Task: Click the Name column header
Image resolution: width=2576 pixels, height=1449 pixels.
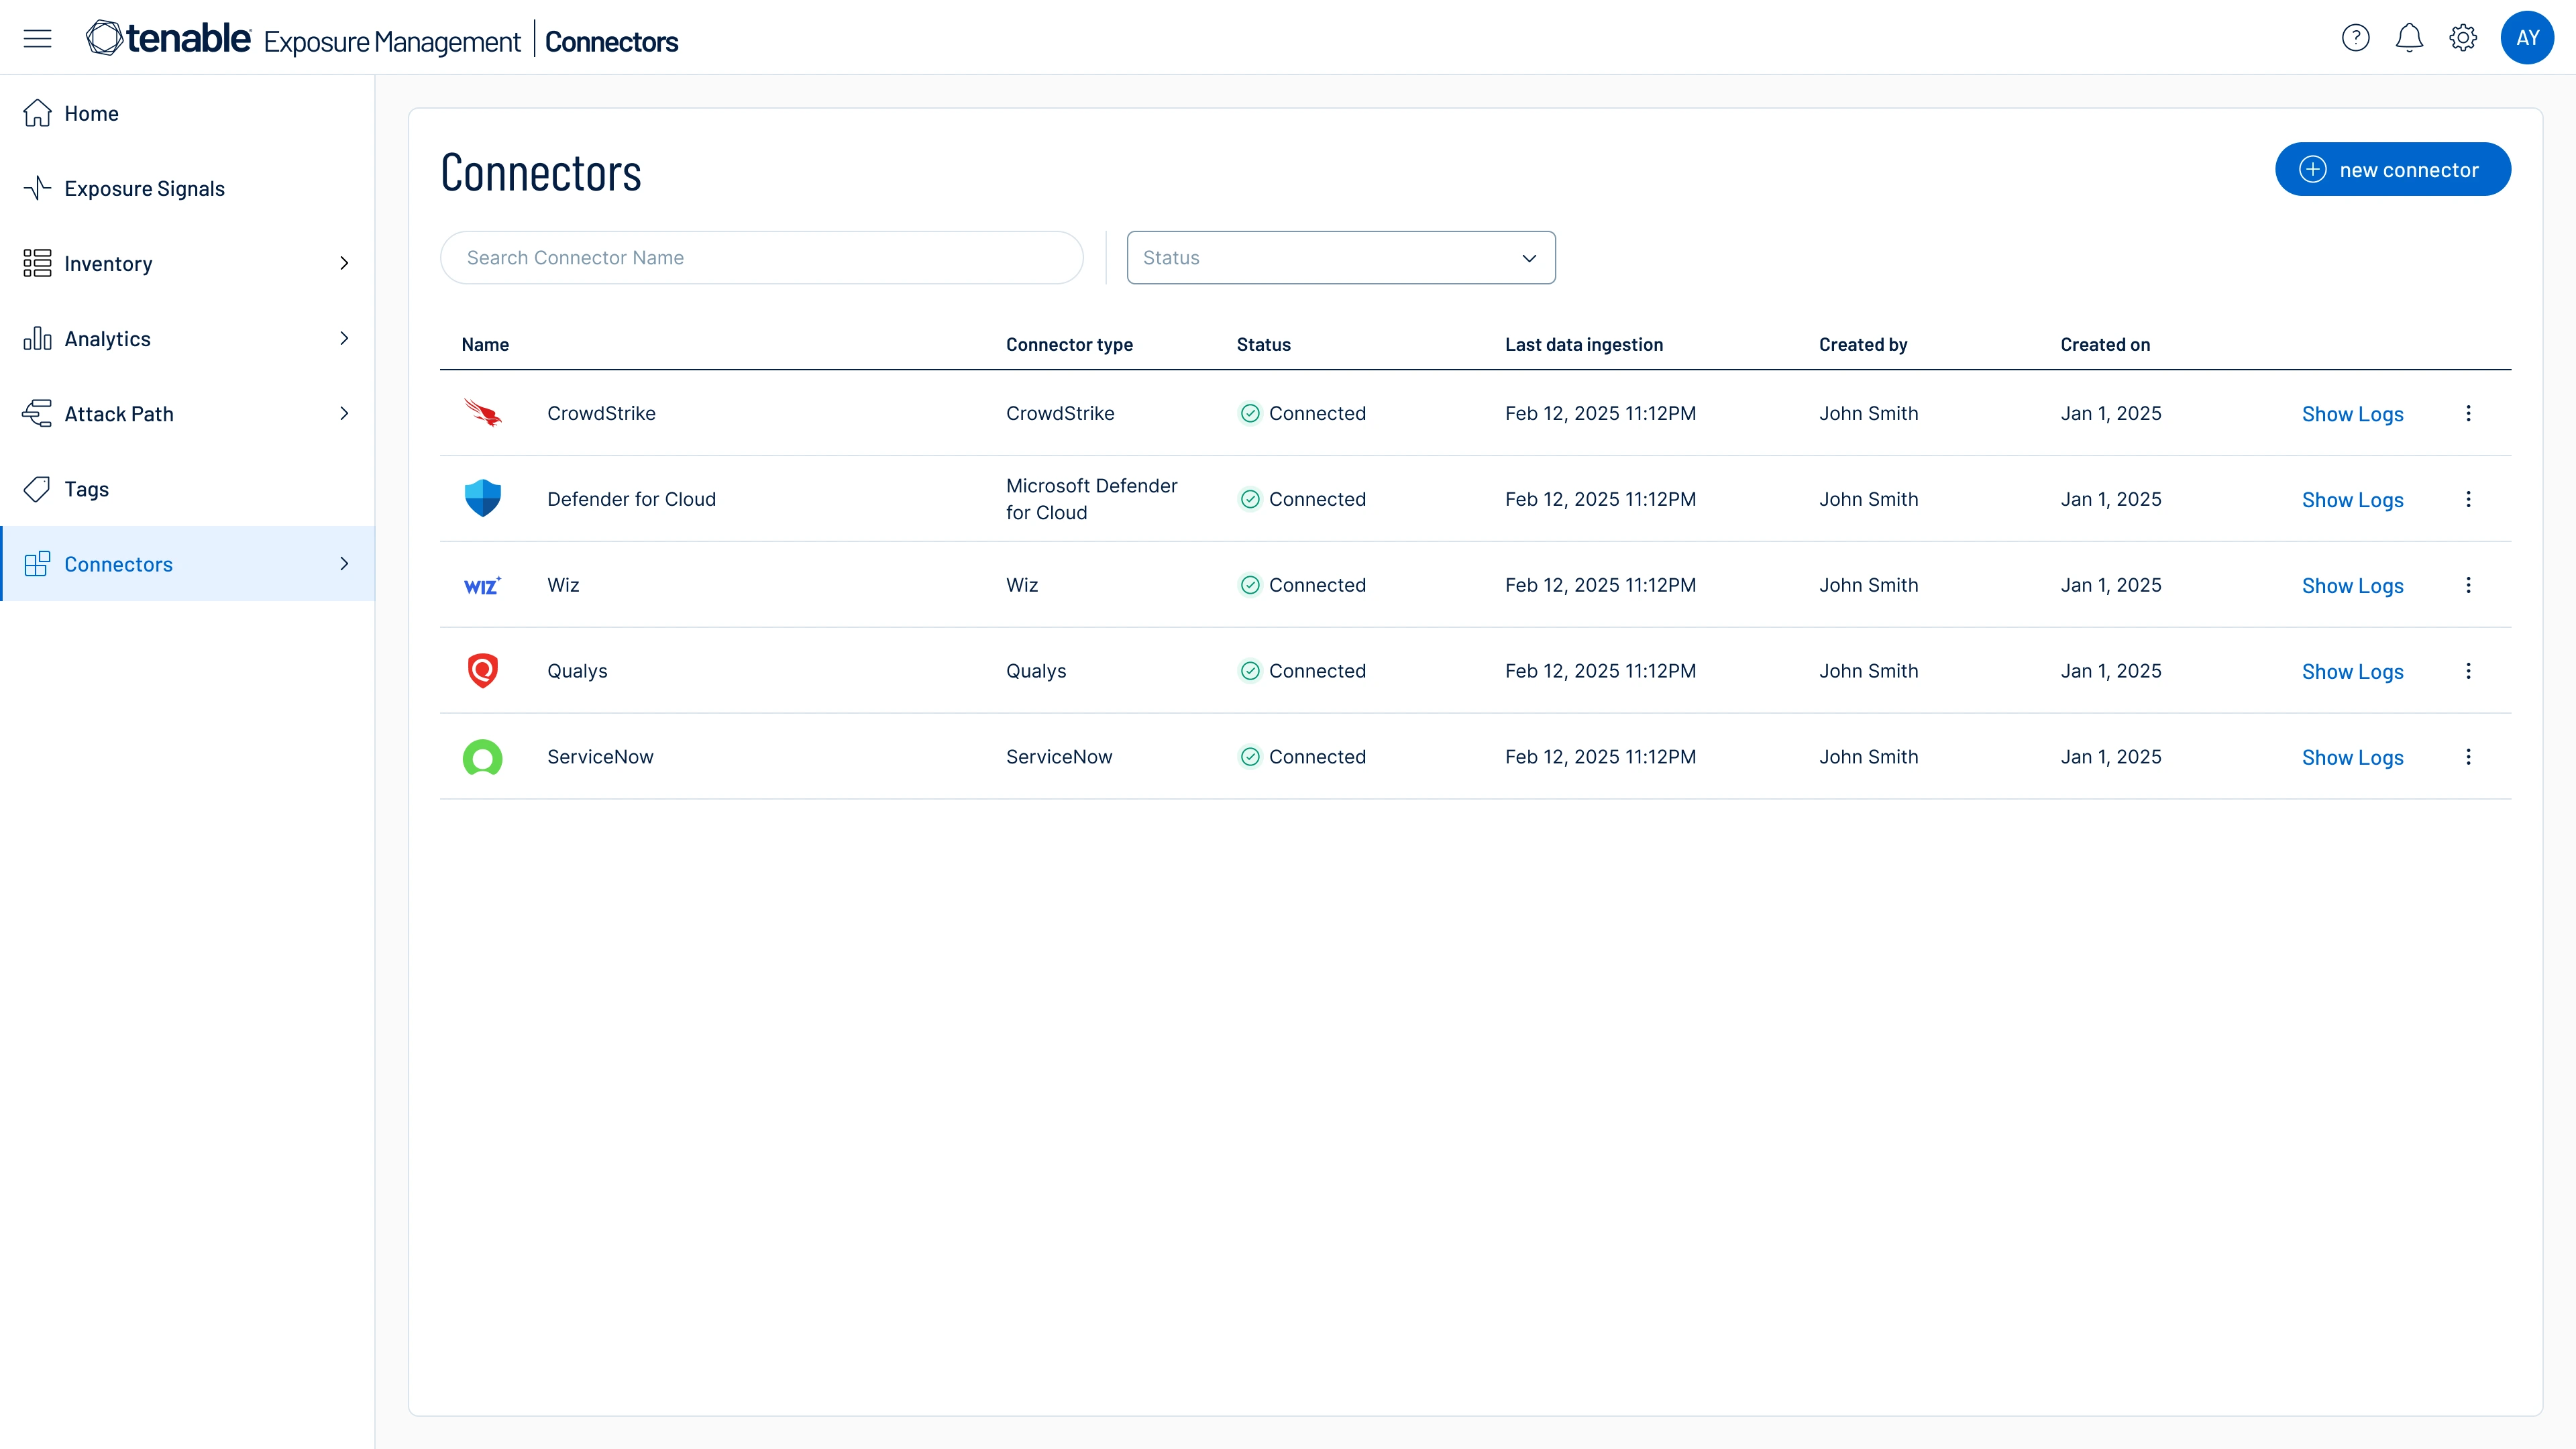Action: click(x=485, y=344)
